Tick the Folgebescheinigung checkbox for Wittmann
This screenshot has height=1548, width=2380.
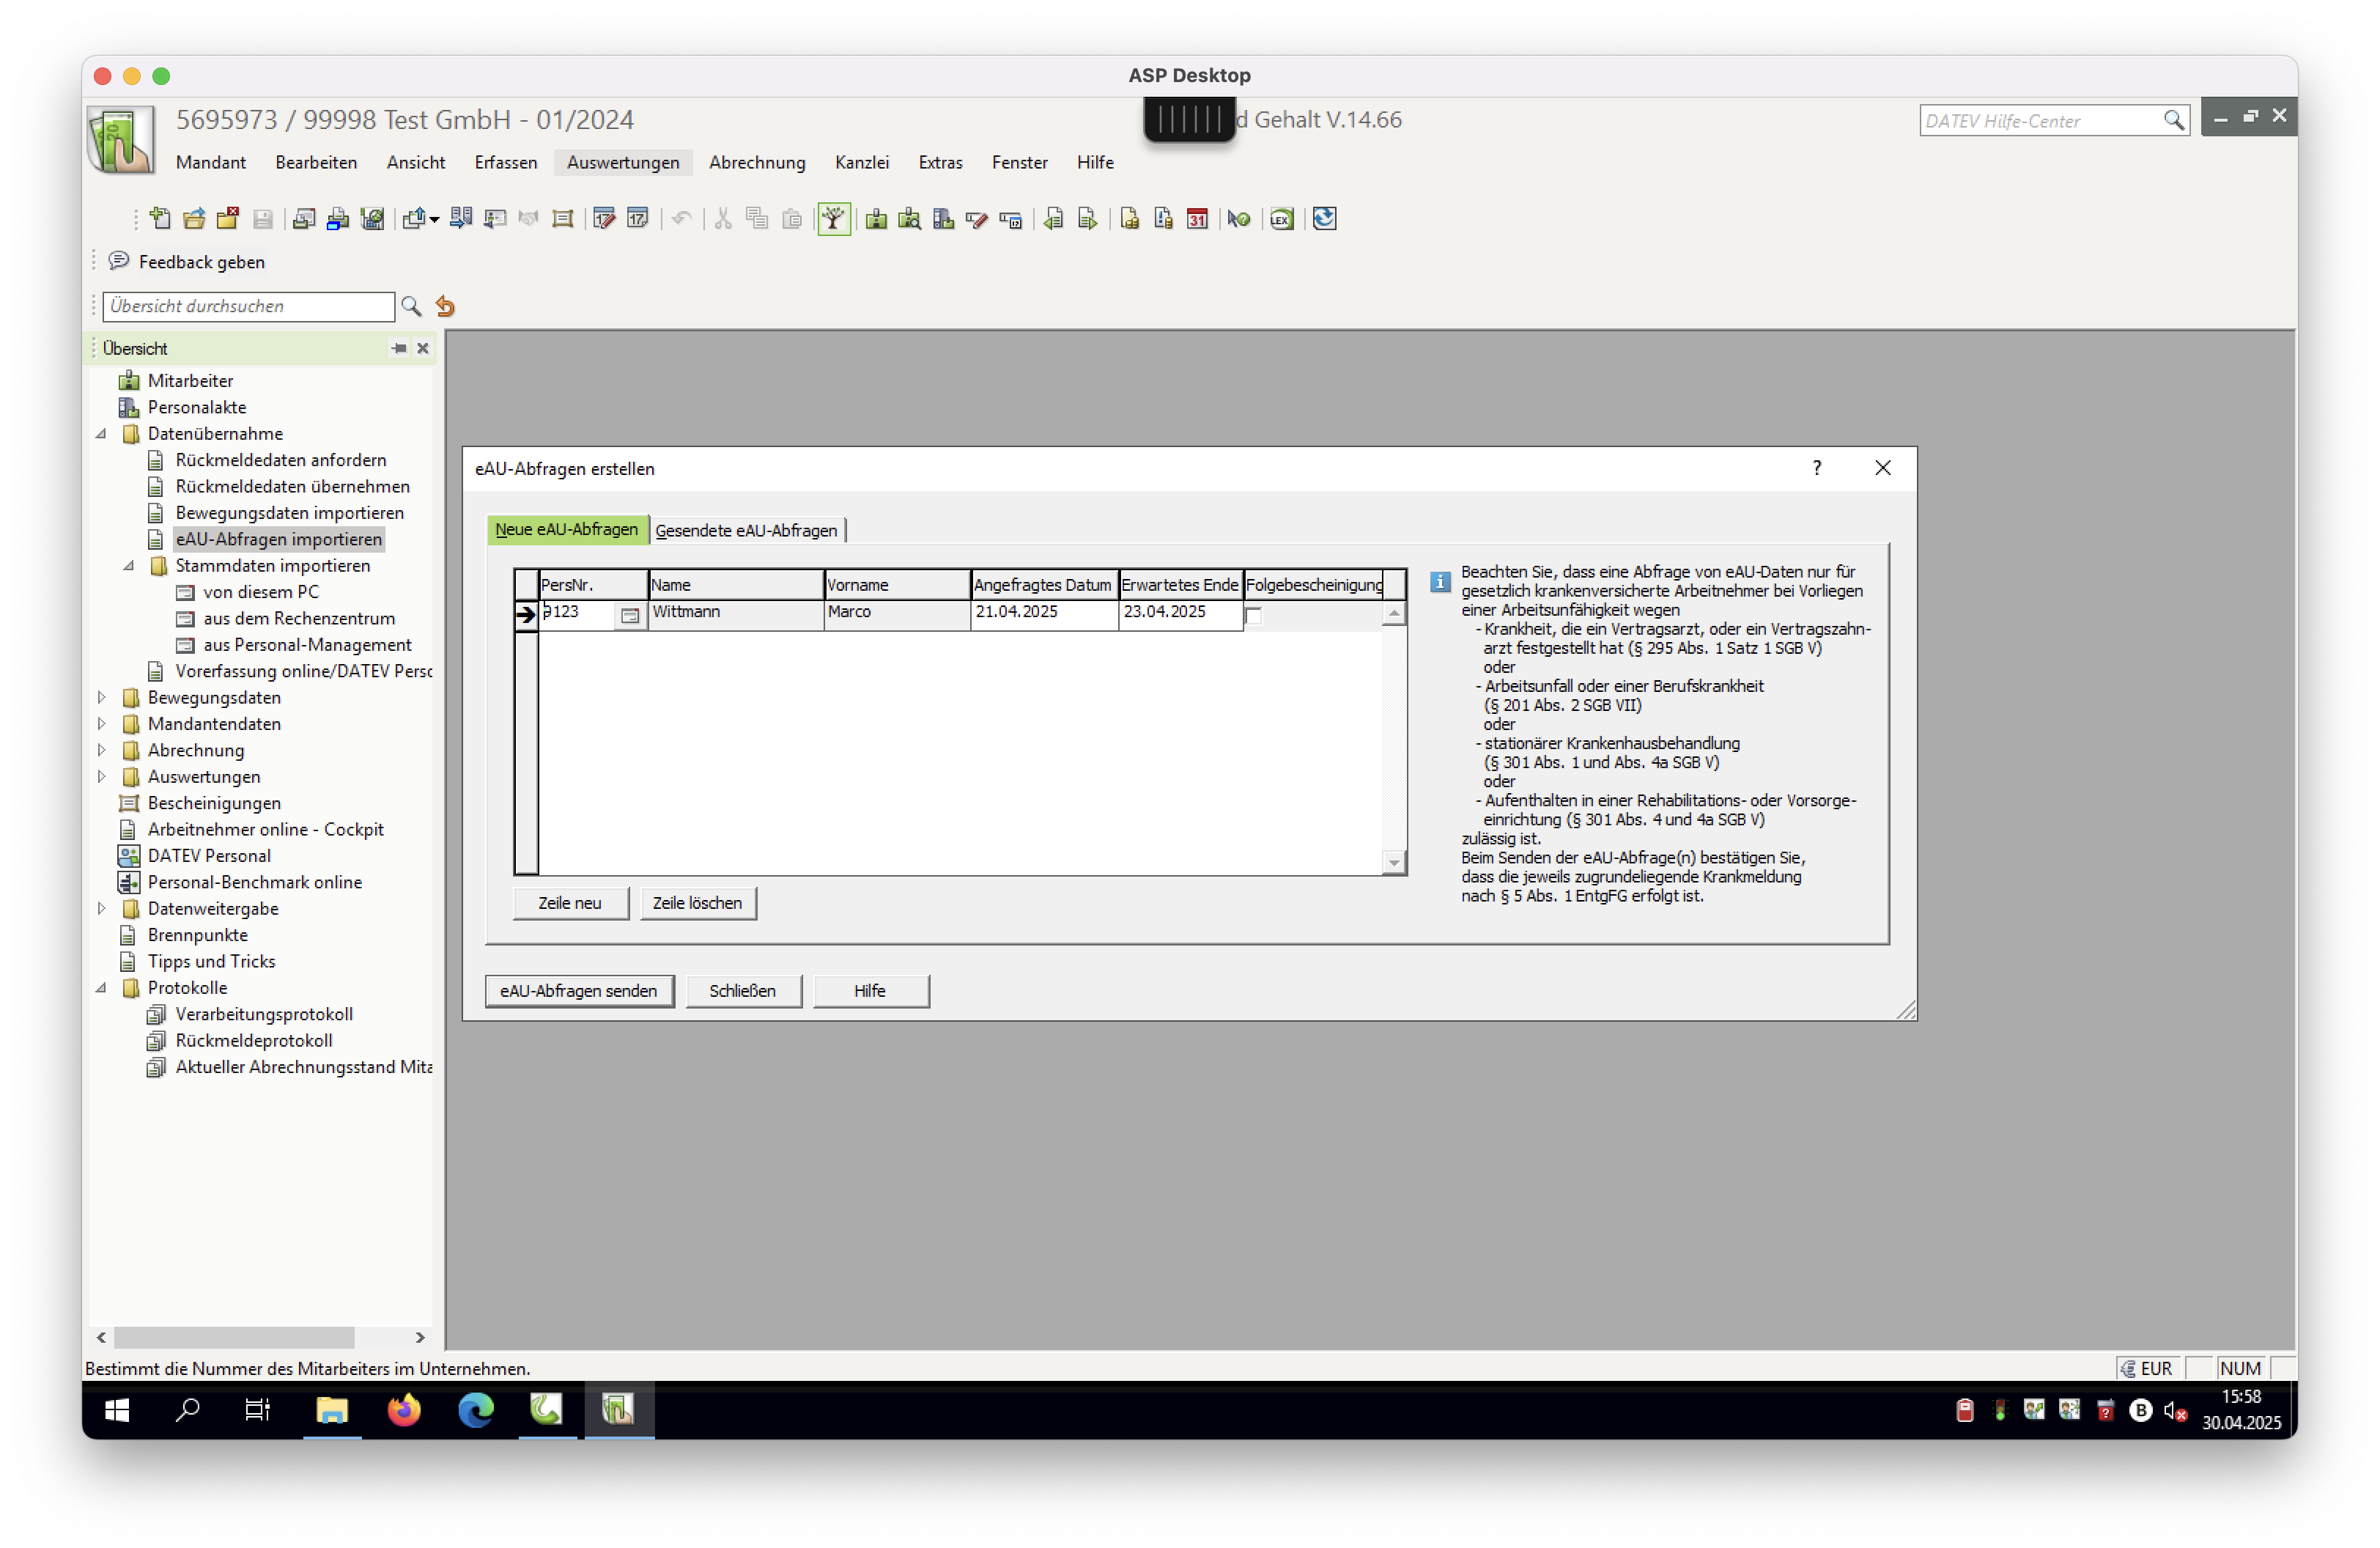pyautogui.click(x=1254, y=615)
